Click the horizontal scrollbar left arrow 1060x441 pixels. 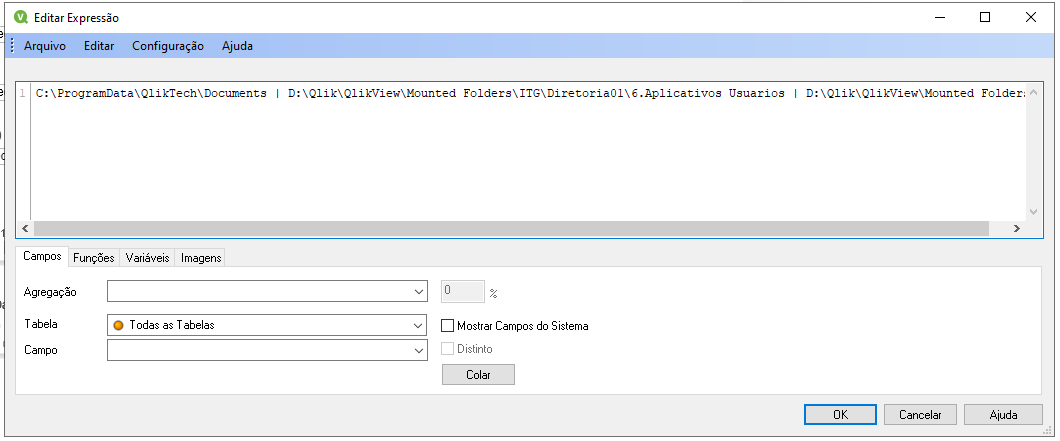point(25,229)
